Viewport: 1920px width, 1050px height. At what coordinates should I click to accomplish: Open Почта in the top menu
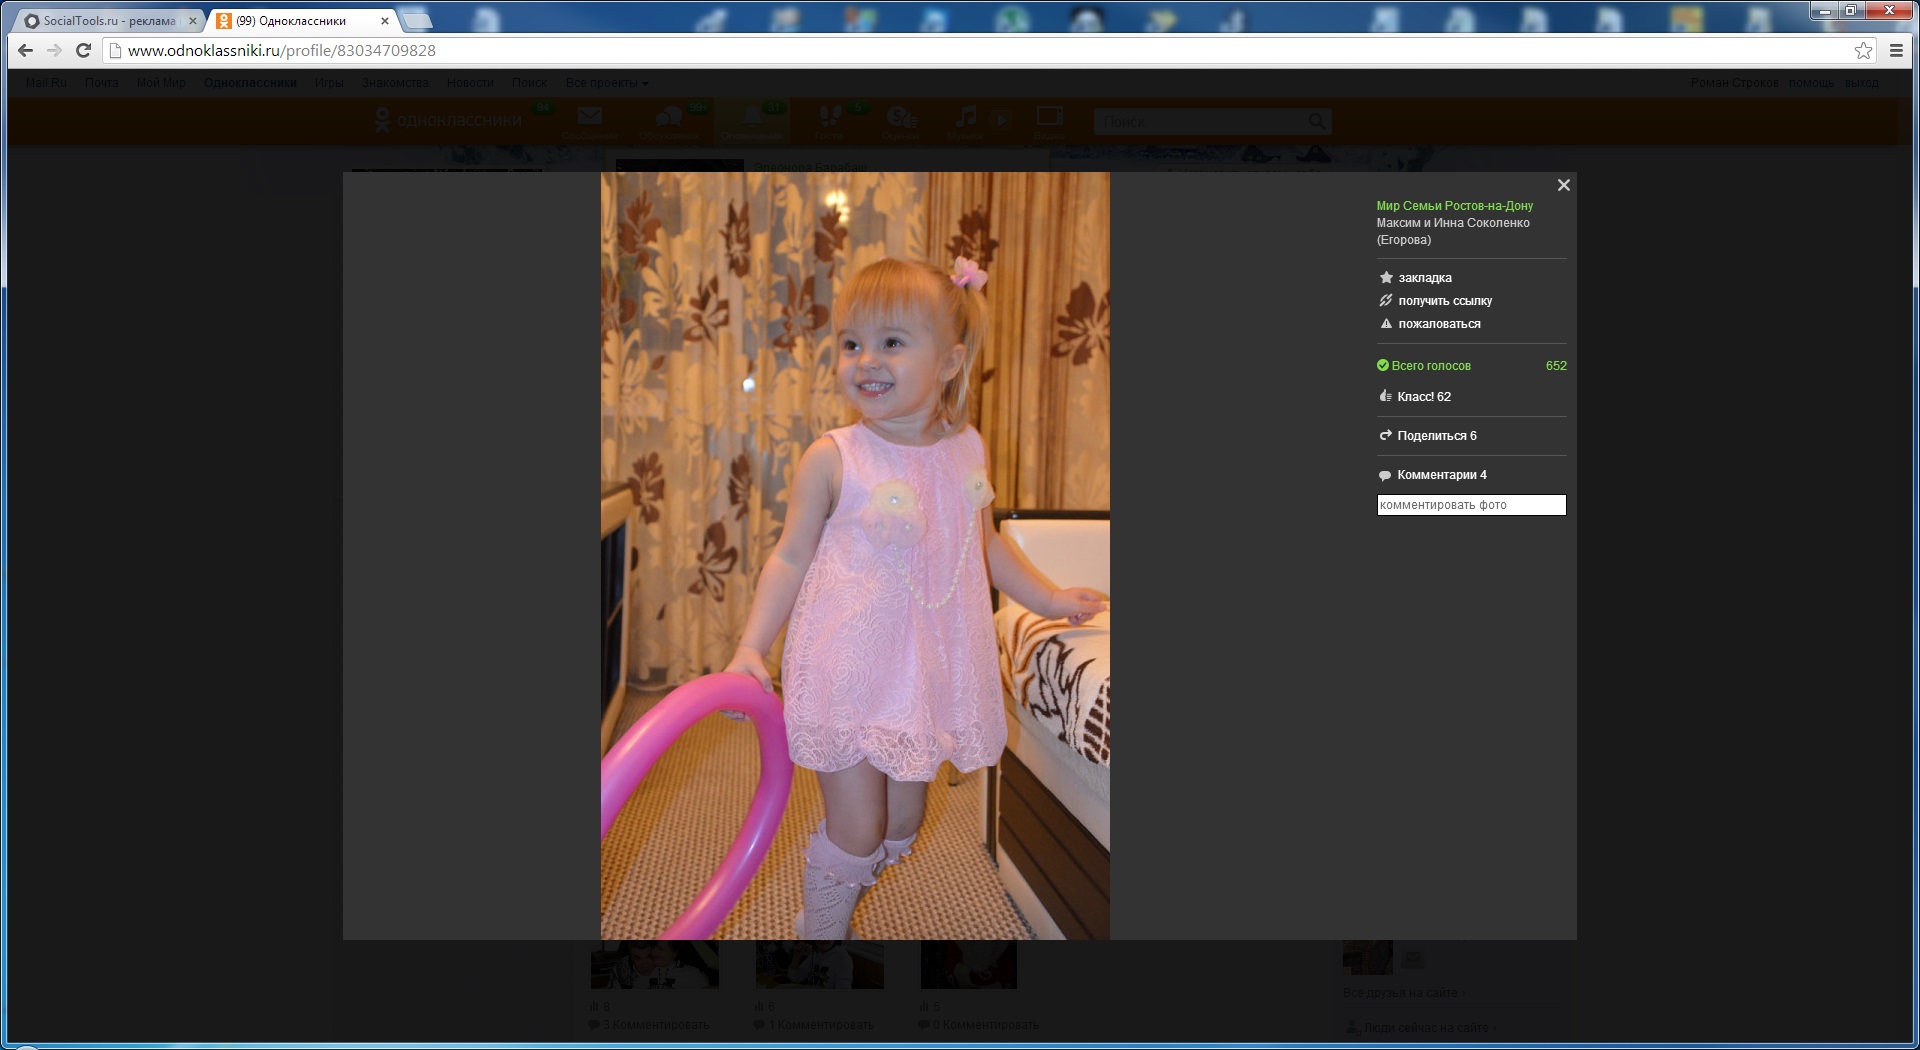102,83
